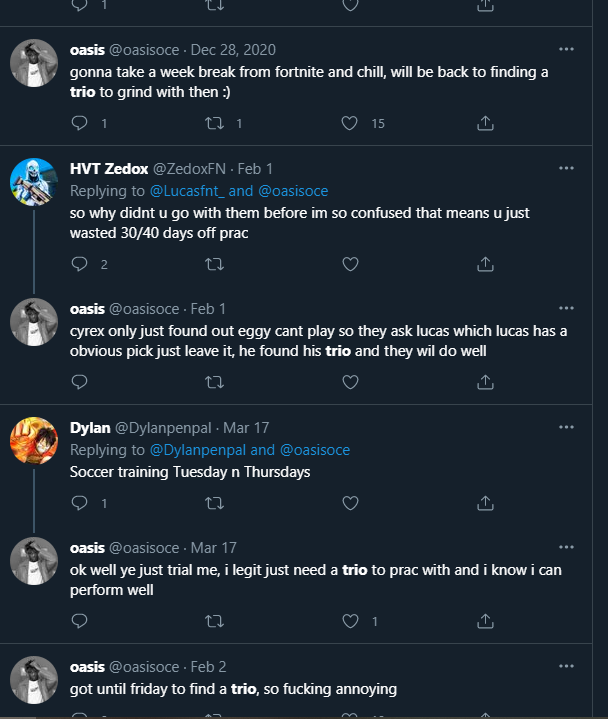Open more options on HVT Zedox tweet
This screenshot has width=608, height=719.
tap(566, 168)
